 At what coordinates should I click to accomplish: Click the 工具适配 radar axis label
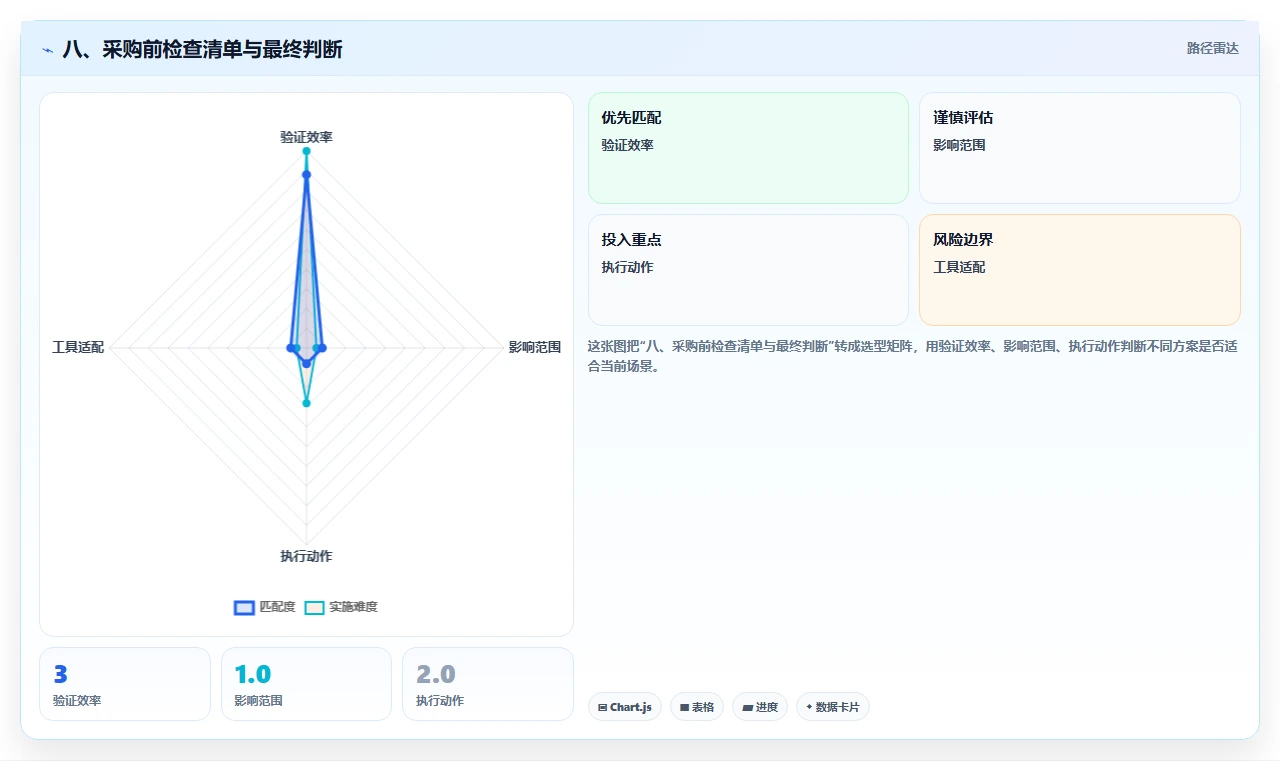click(x=78, y=348)
